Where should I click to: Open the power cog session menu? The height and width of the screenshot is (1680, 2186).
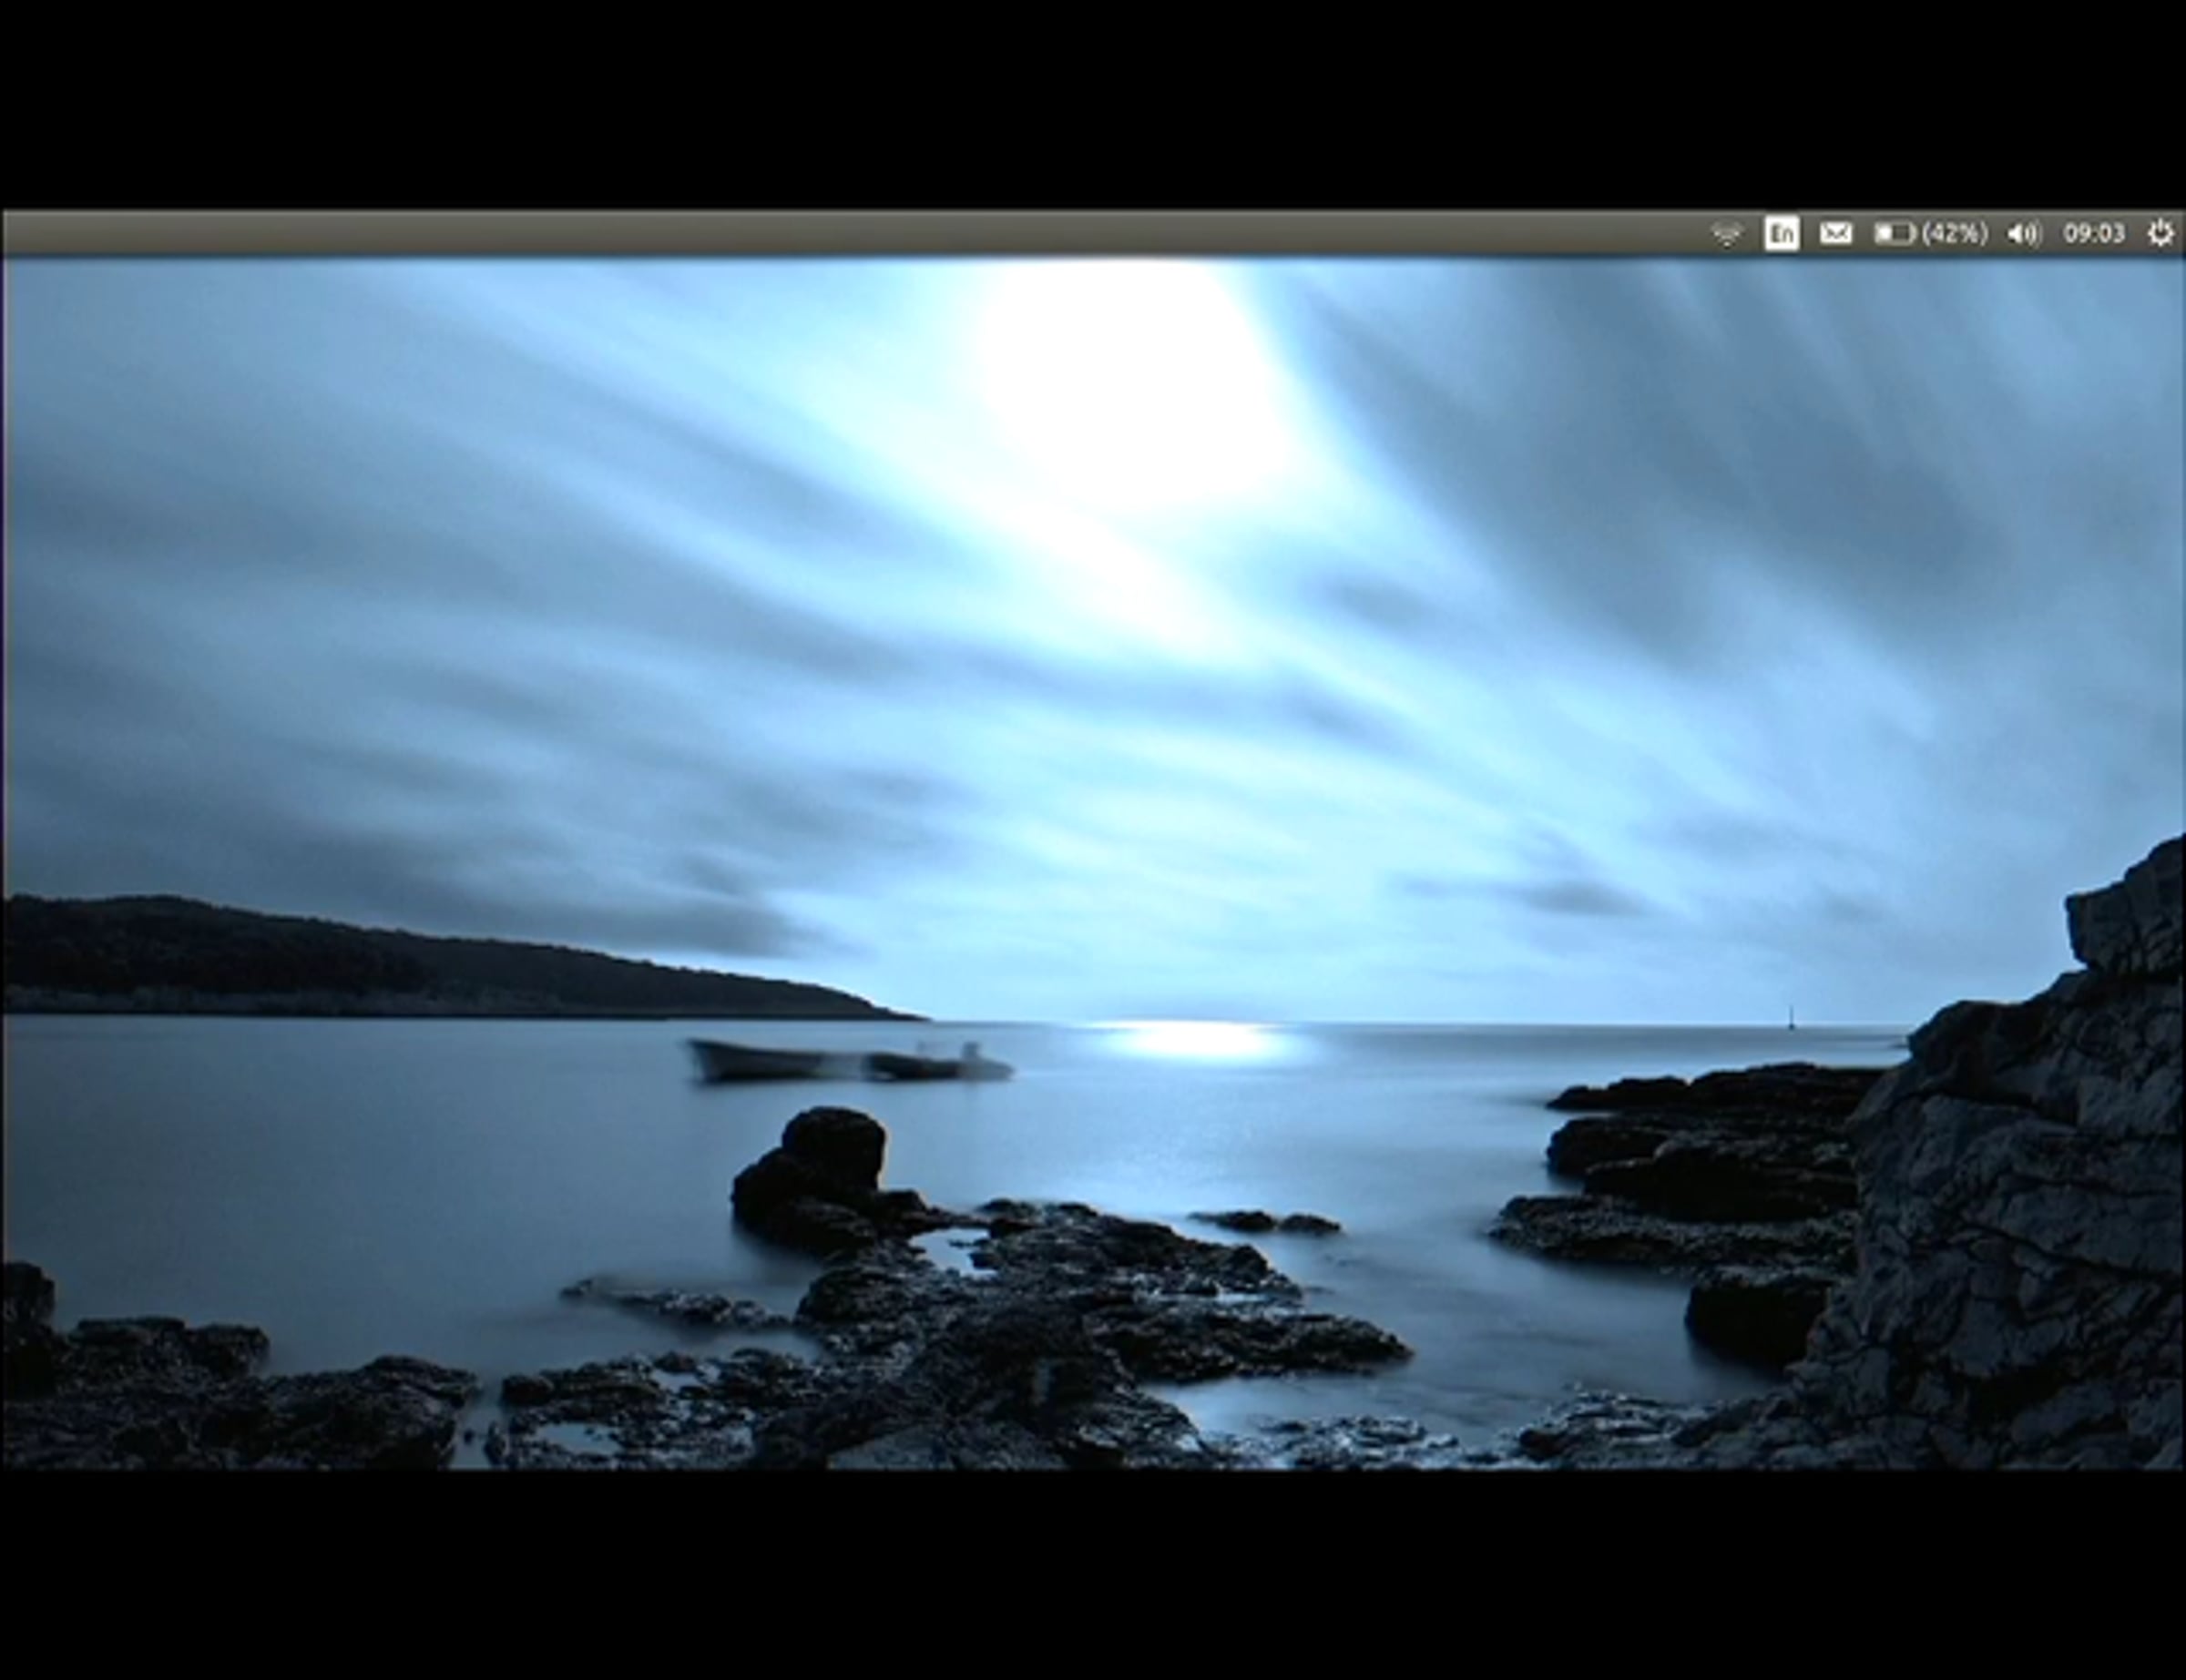pos(2160,233)
